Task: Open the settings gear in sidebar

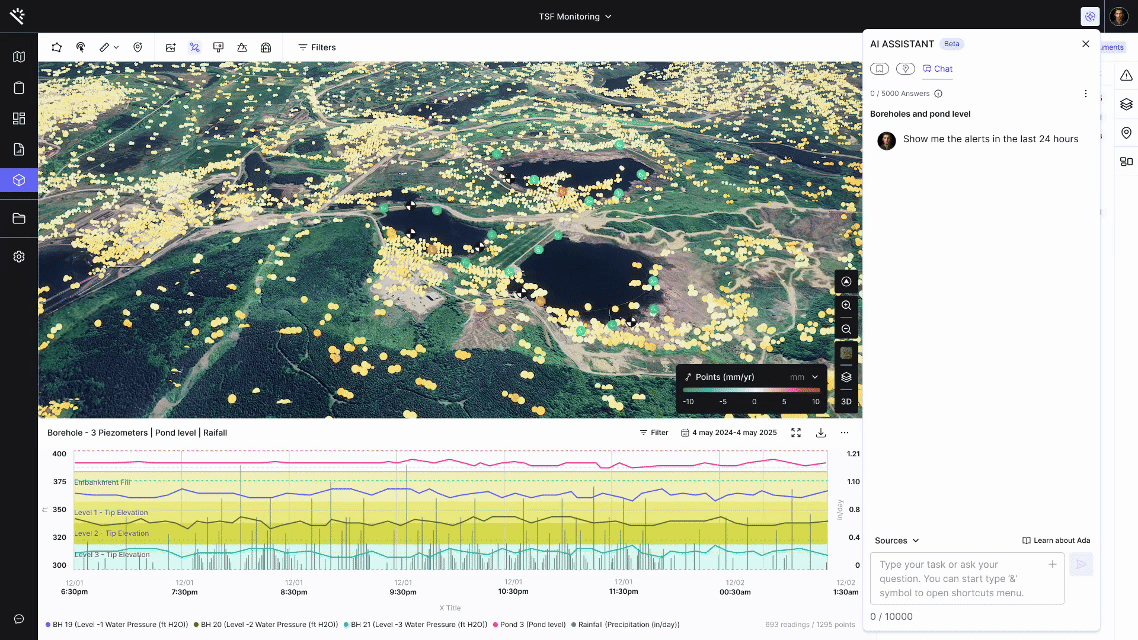Action: tap(19, 257)
